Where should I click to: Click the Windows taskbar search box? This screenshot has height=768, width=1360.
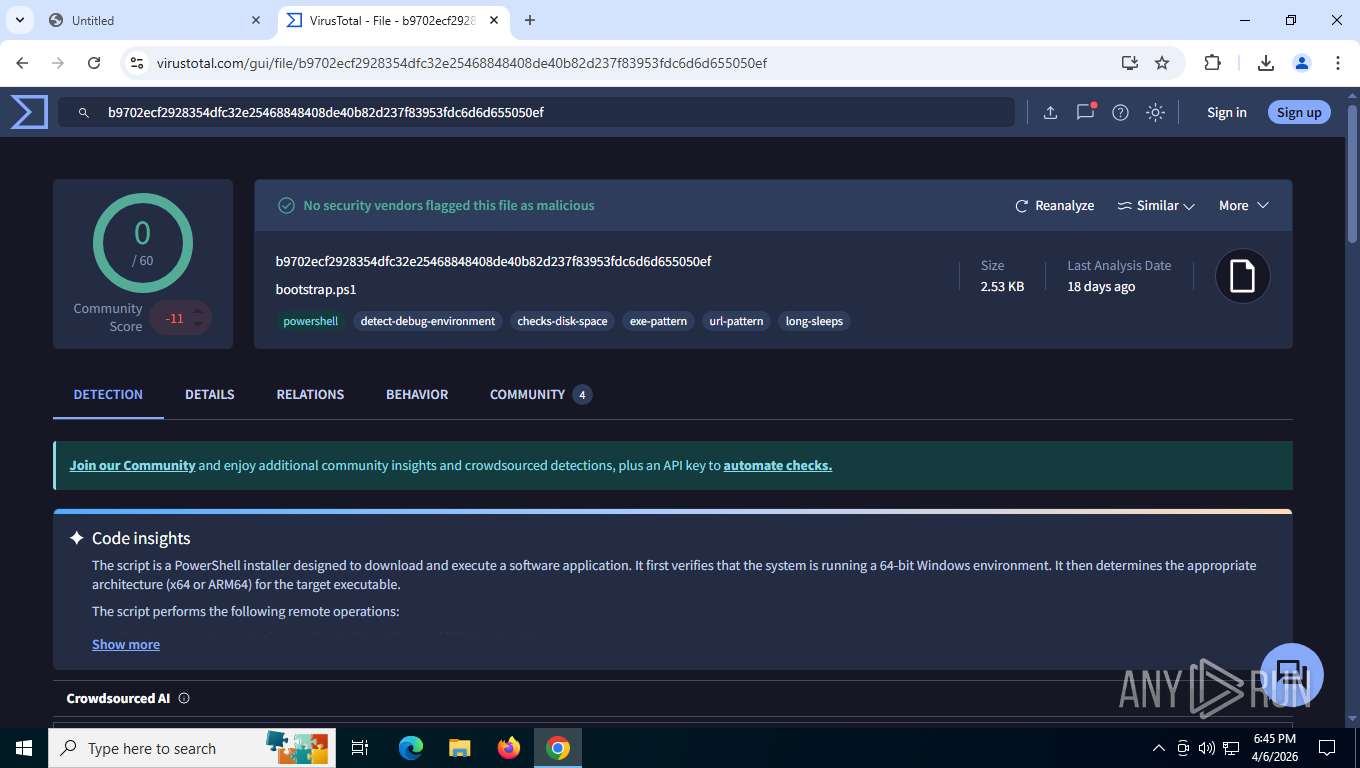(190, 748)
